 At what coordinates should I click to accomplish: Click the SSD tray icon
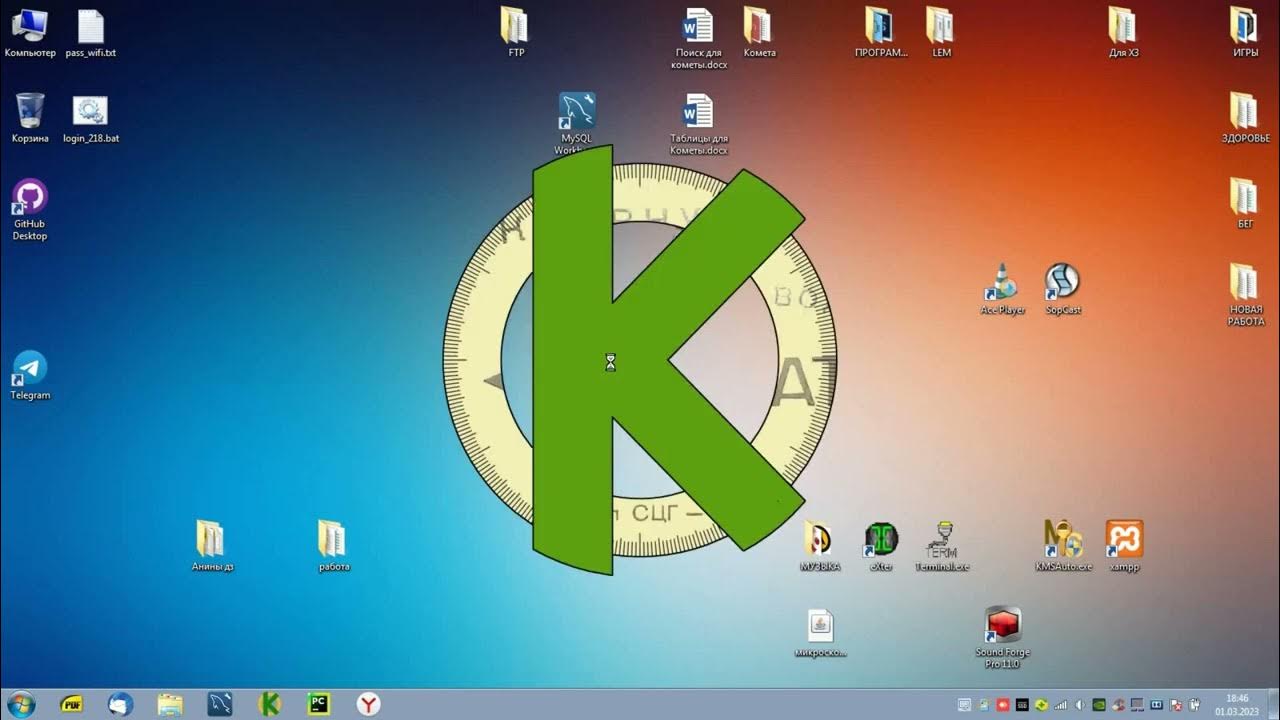coord(1022,705)
